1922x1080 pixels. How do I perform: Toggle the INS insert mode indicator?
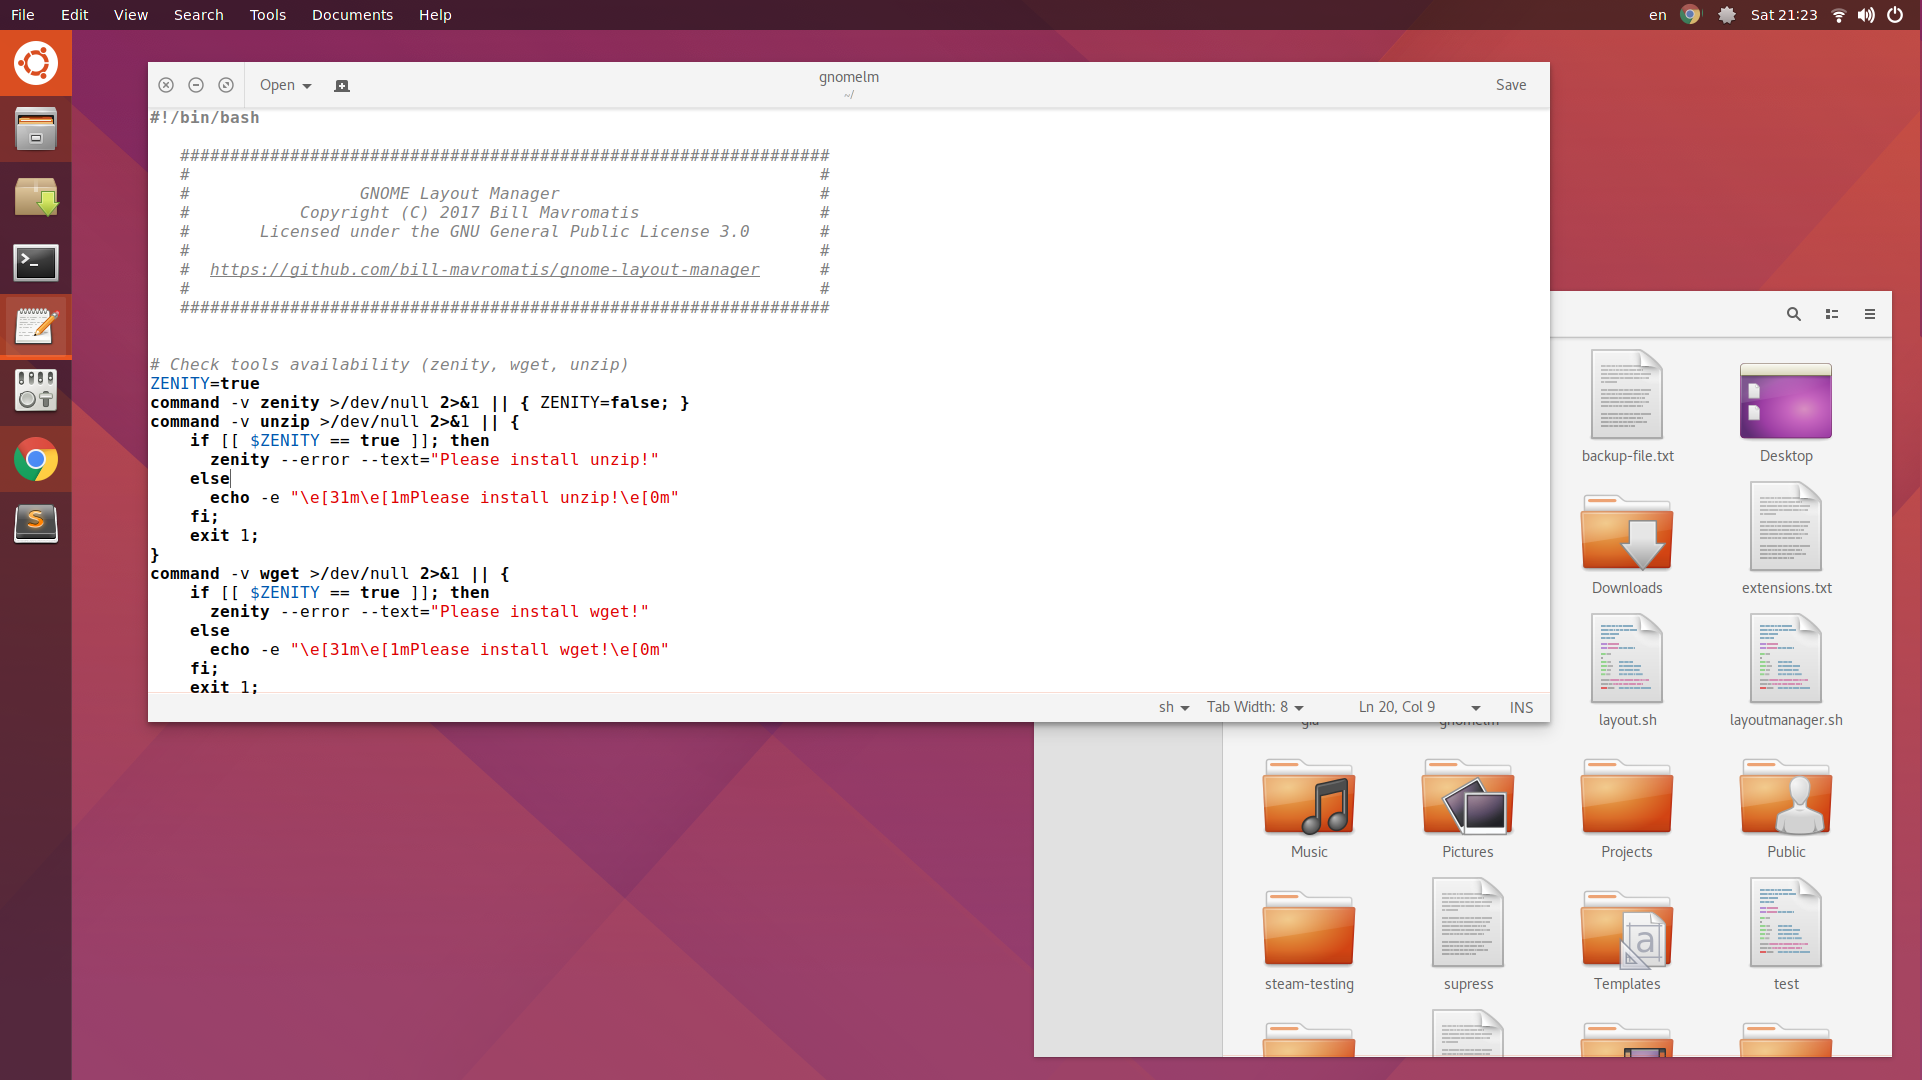click(x=1520, y=708)
